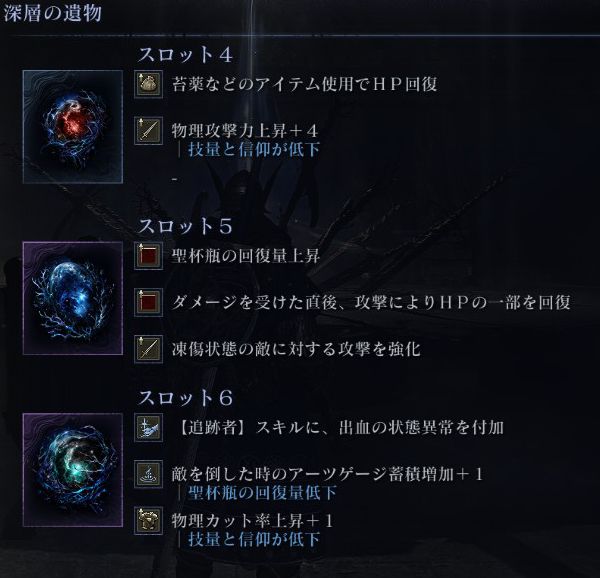The width and height of the screenshot is (600, 578).
Task: Click the skill icon beside 【追跡者】スキルに
Action: pyautogui.click(x=148, y=427)
